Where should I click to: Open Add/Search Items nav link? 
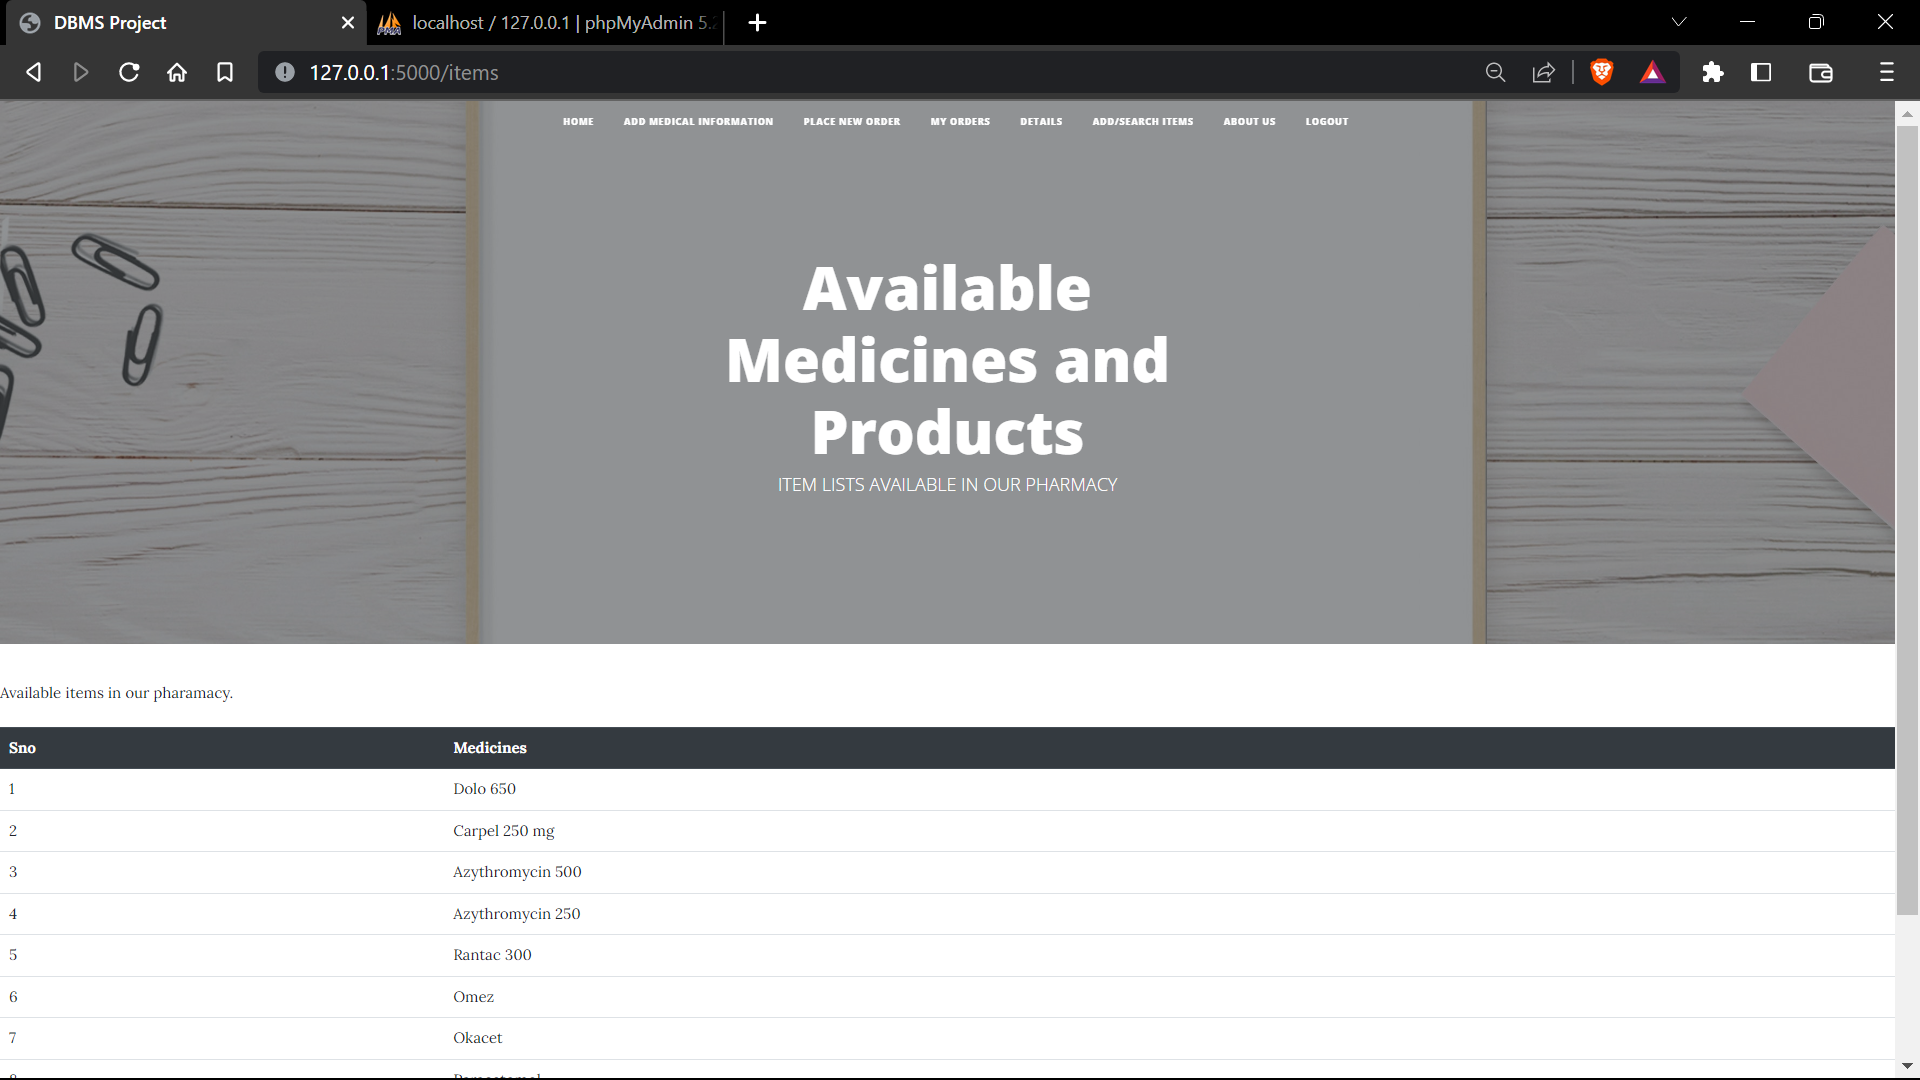1143,122
